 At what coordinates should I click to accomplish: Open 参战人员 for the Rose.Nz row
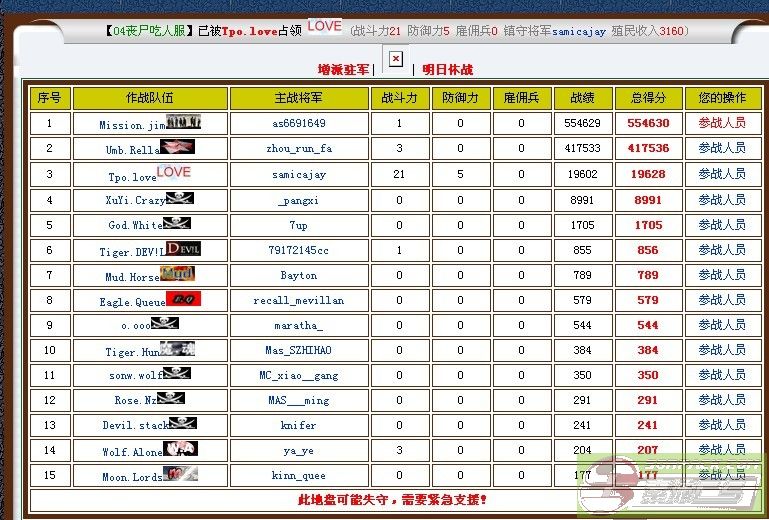coord(722,400)
